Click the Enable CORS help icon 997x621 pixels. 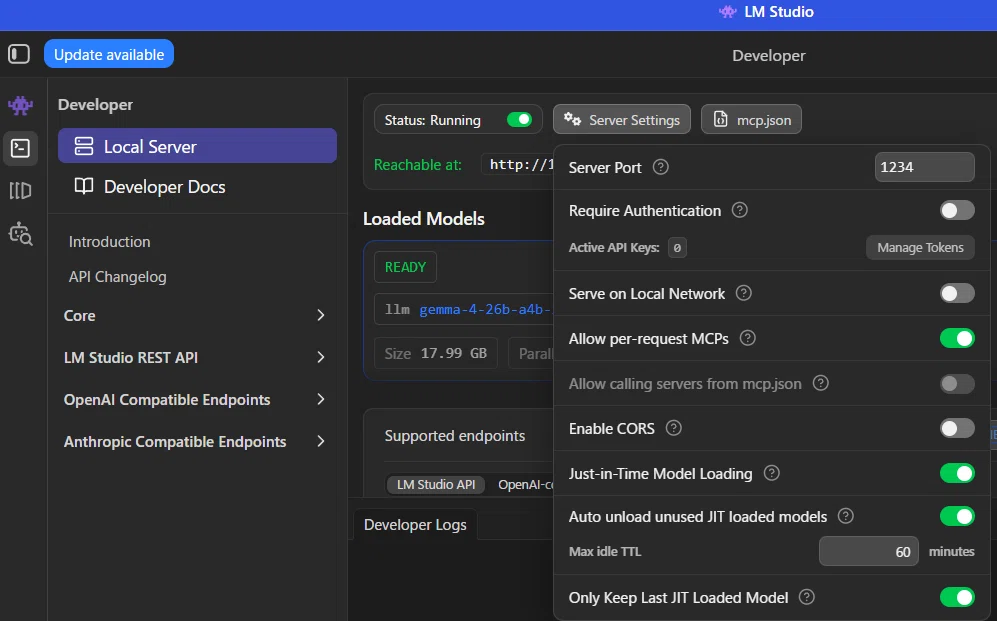pyautogui.click(x=673, y=428)
